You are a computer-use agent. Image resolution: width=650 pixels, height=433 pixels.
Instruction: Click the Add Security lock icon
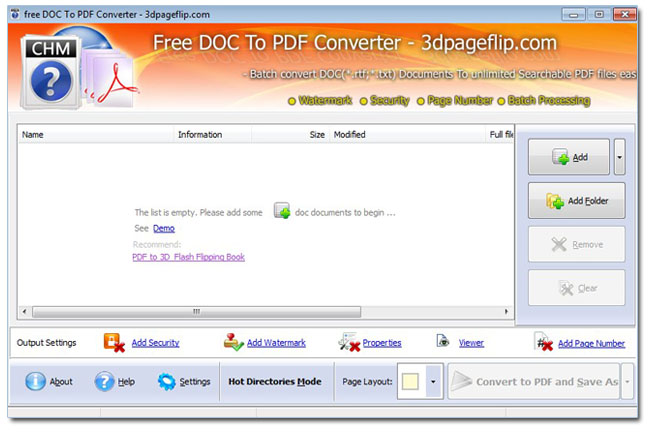pos(114,343)
